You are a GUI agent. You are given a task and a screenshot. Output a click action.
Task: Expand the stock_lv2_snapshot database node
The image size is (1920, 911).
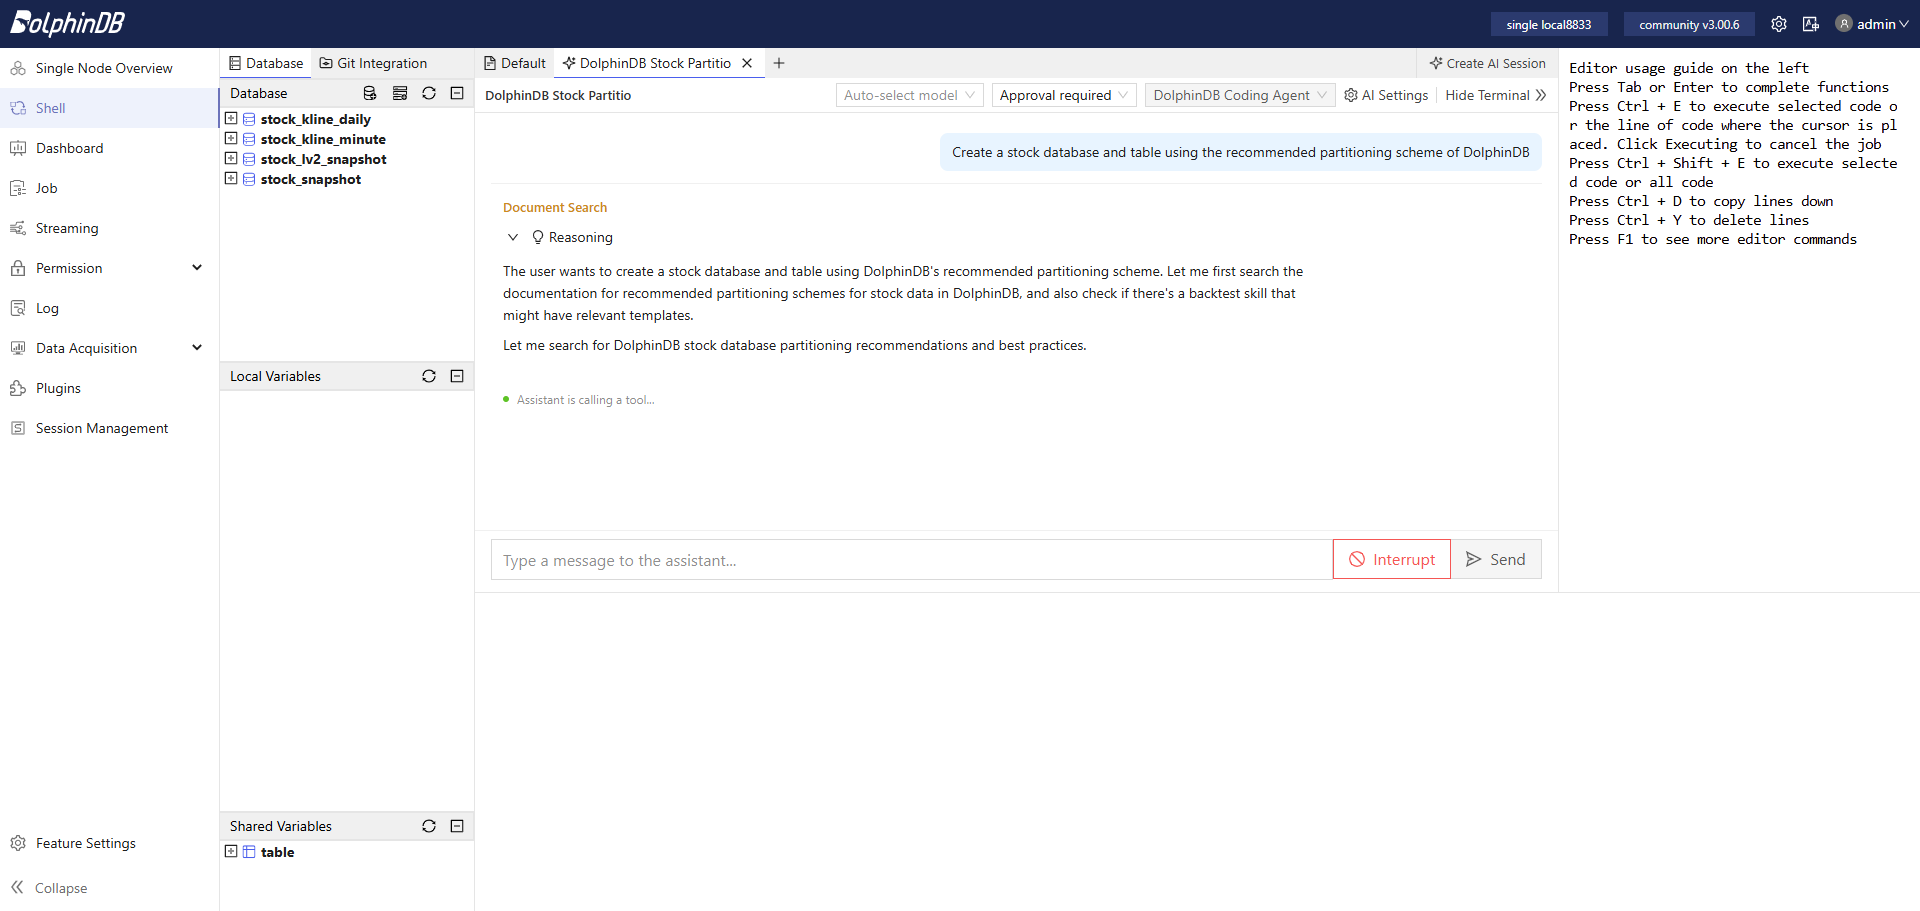[231, 158]
